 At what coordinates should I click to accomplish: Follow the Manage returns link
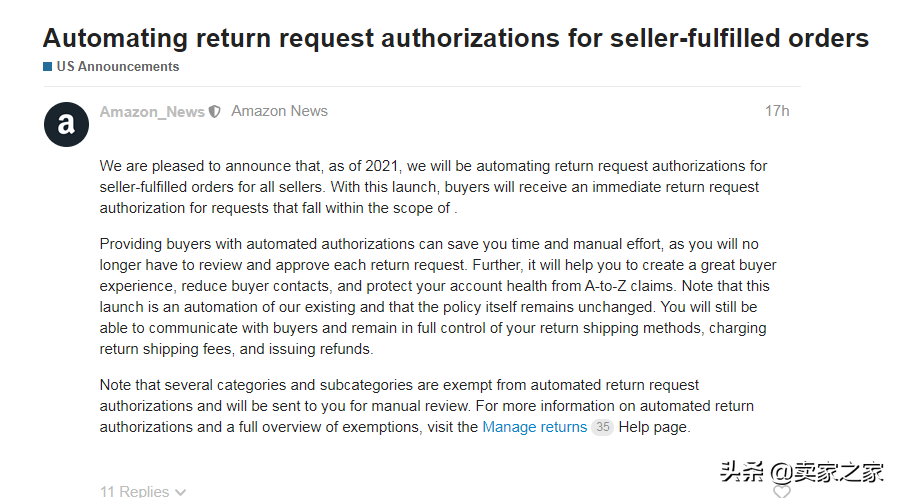point(534,427)
